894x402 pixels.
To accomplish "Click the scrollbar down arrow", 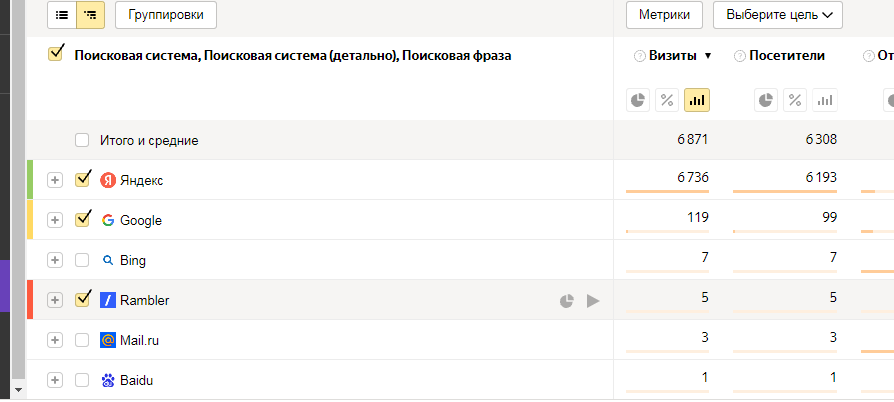I will [18, 390].
